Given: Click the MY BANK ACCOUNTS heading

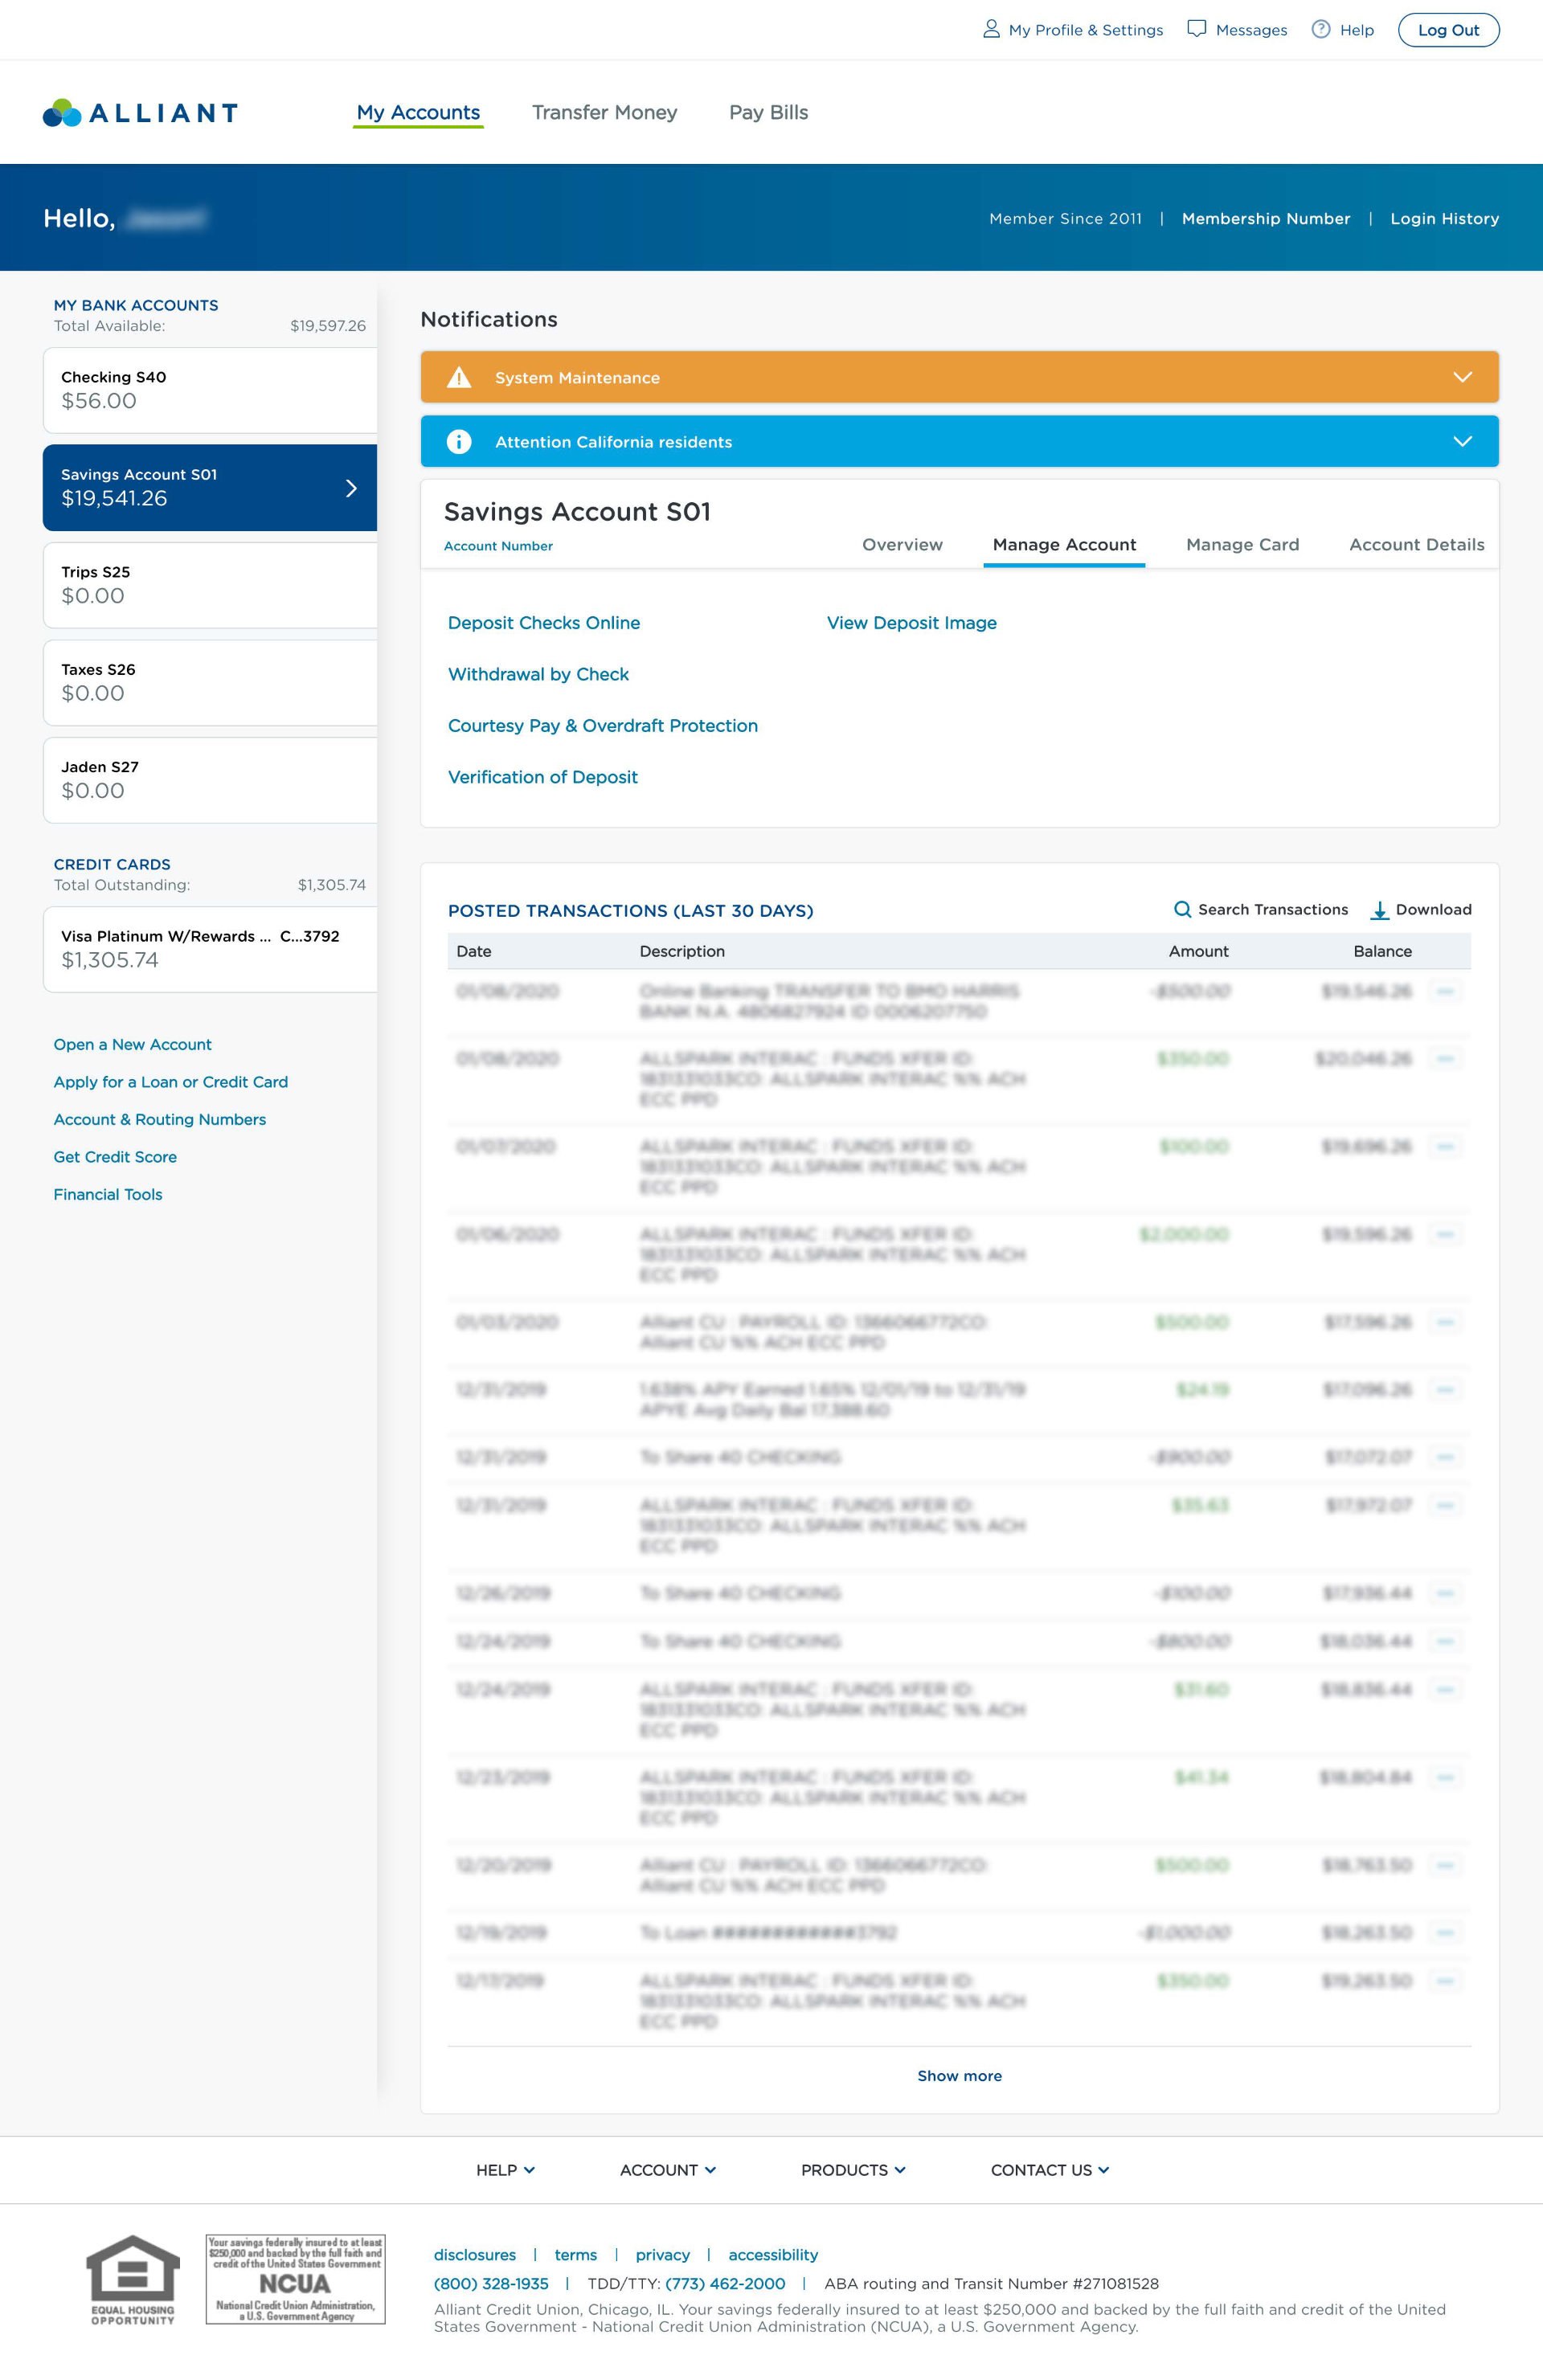Looking at the screenshot, I should click(136, 305).
